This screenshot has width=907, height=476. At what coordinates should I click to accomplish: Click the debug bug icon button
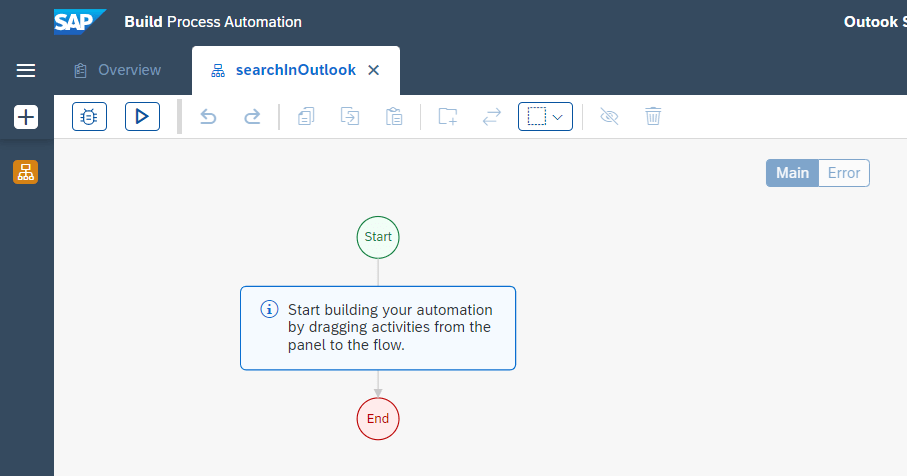pyautogui.click(x=89, y=117)
